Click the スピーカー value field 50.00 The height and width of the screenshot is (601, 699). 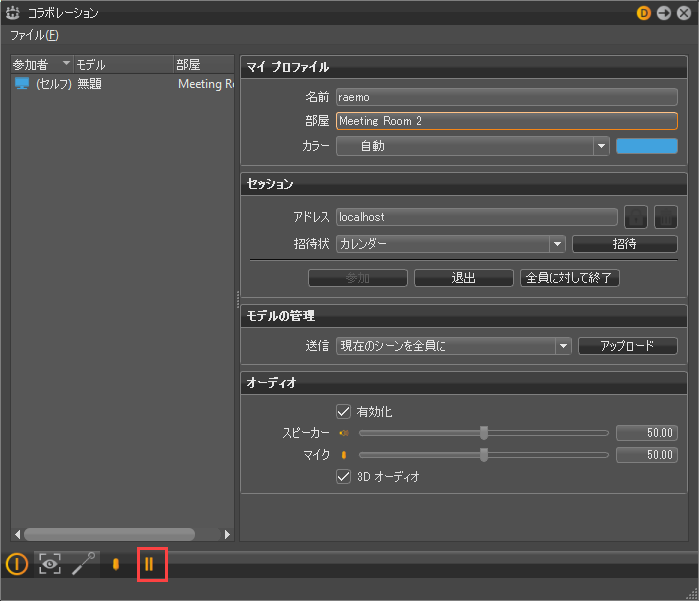click(x=646, y=433)
